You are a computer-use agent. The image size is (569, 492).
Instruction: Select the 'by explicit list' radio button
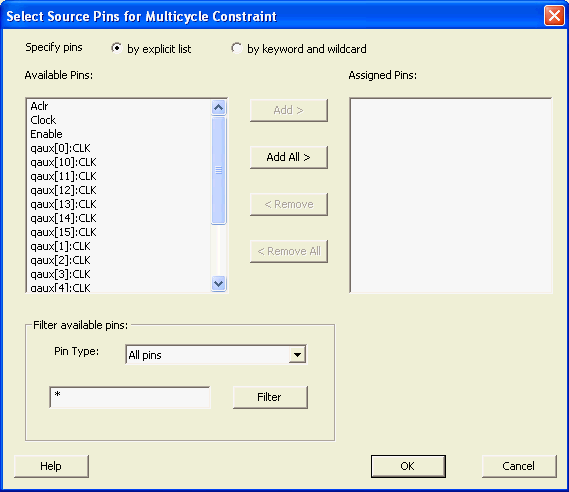click(x=116, y=48)
